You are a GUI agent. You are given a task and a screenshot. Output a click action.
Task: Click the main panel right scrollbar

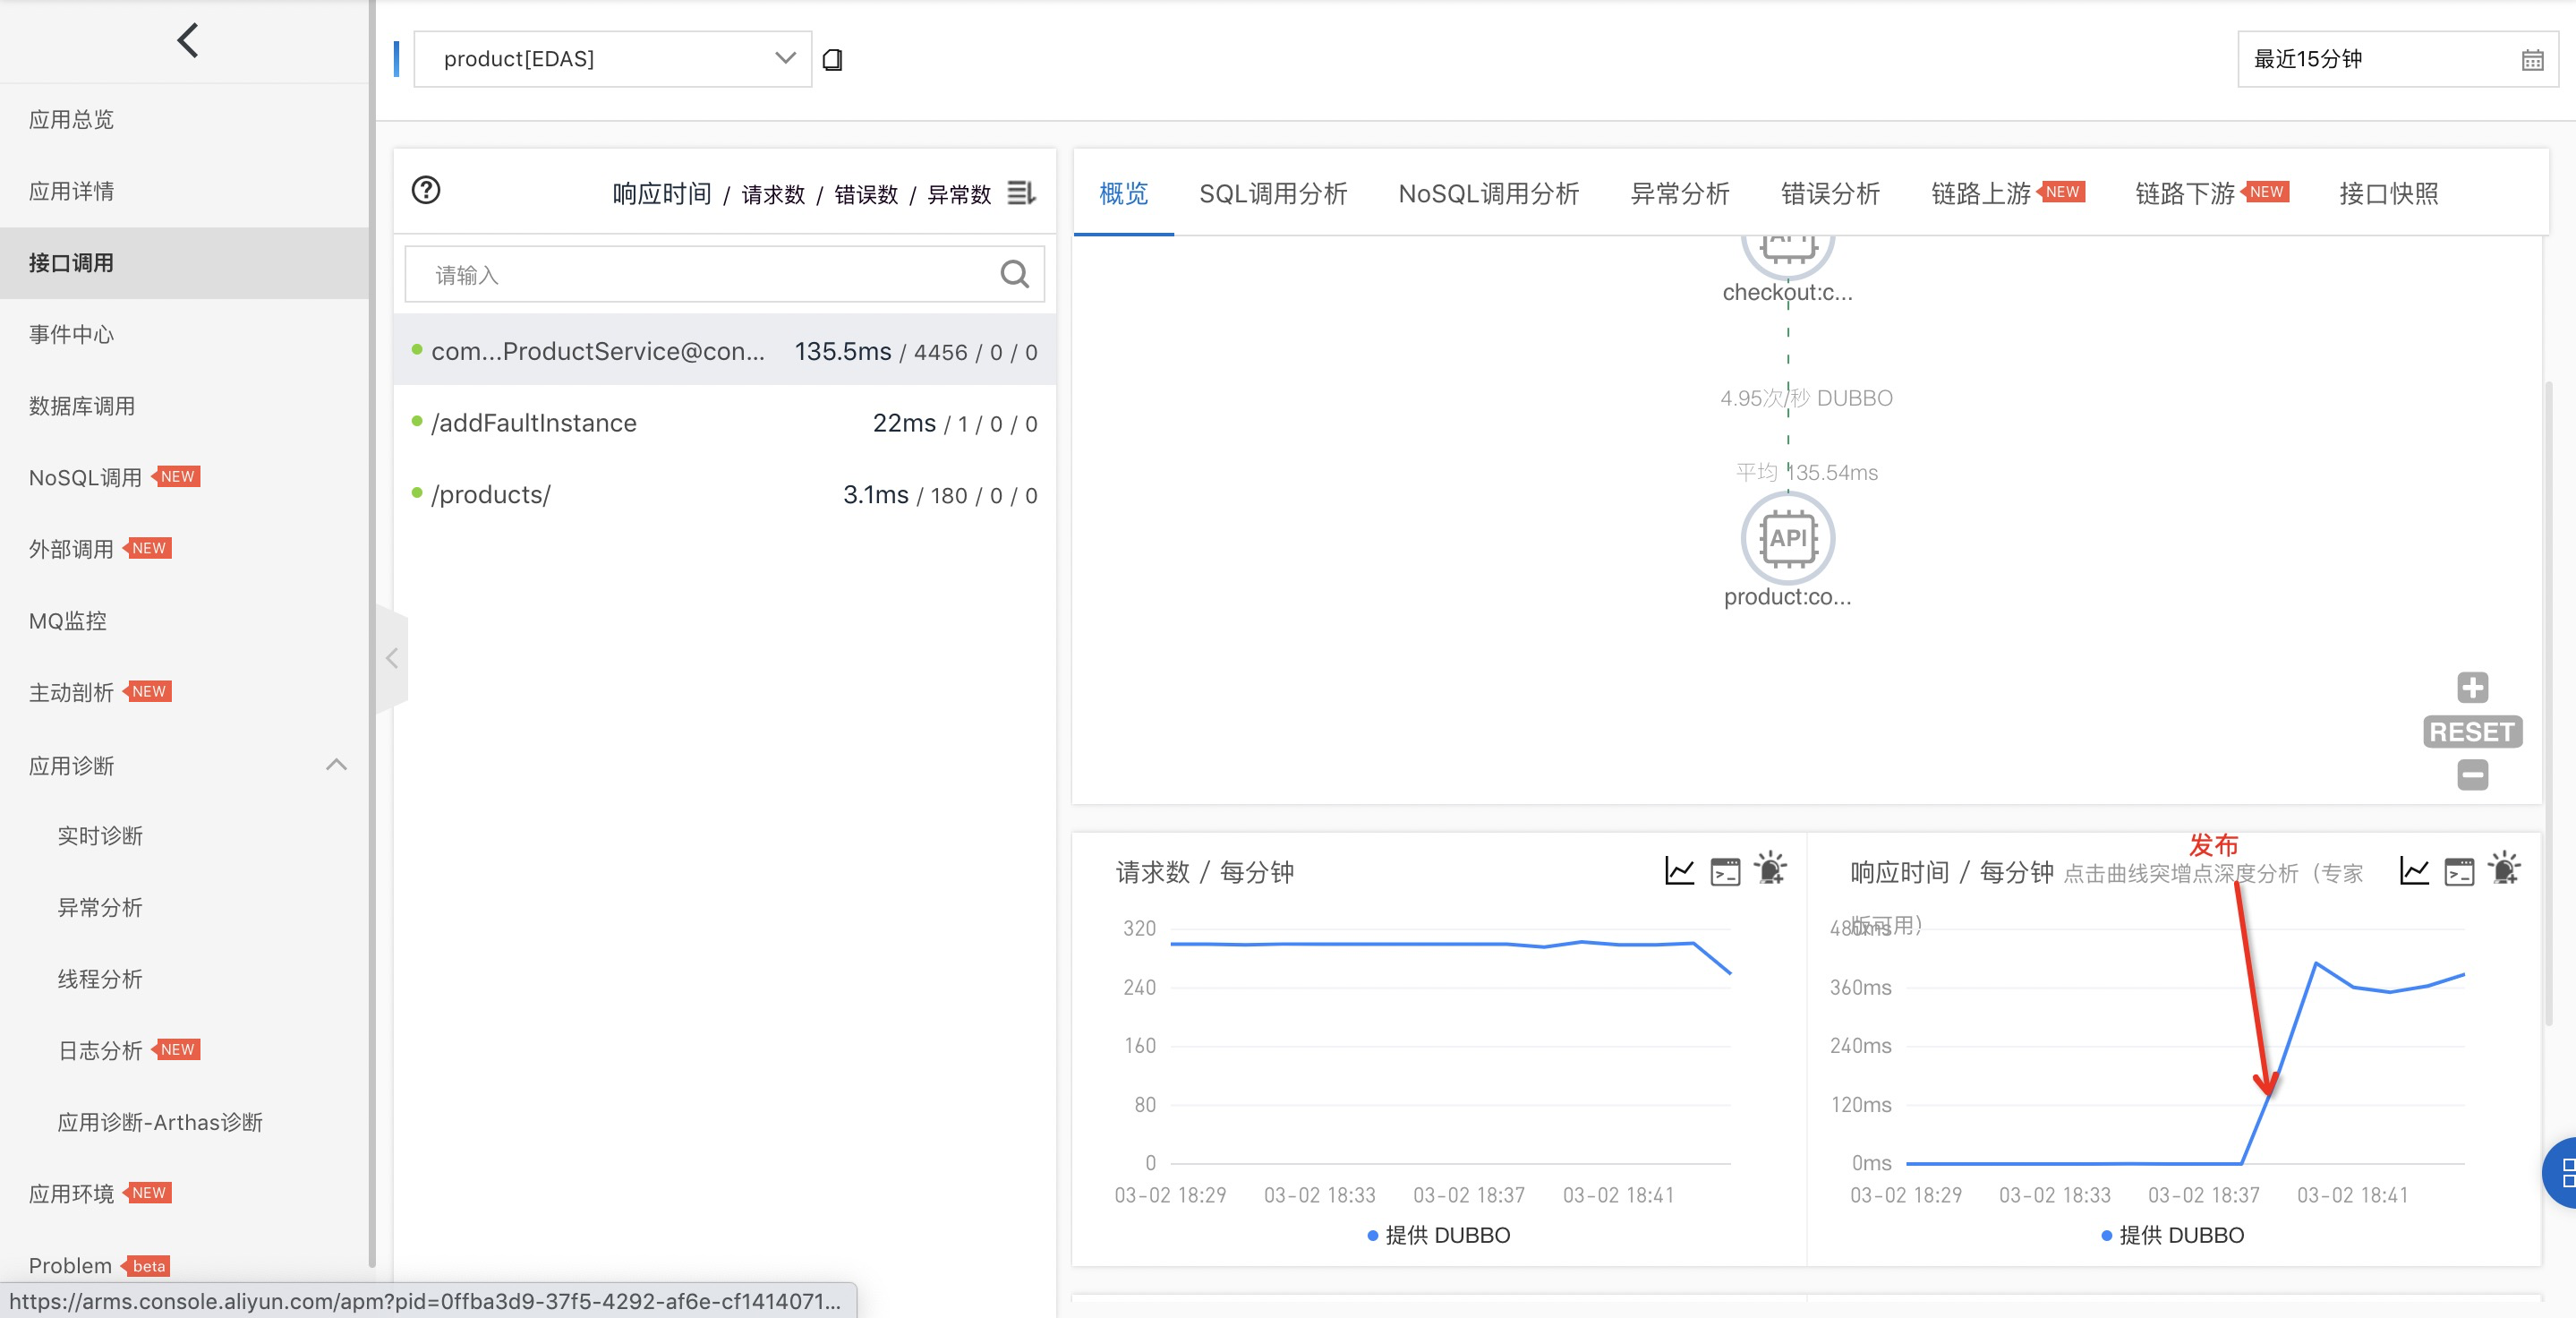2547,702
